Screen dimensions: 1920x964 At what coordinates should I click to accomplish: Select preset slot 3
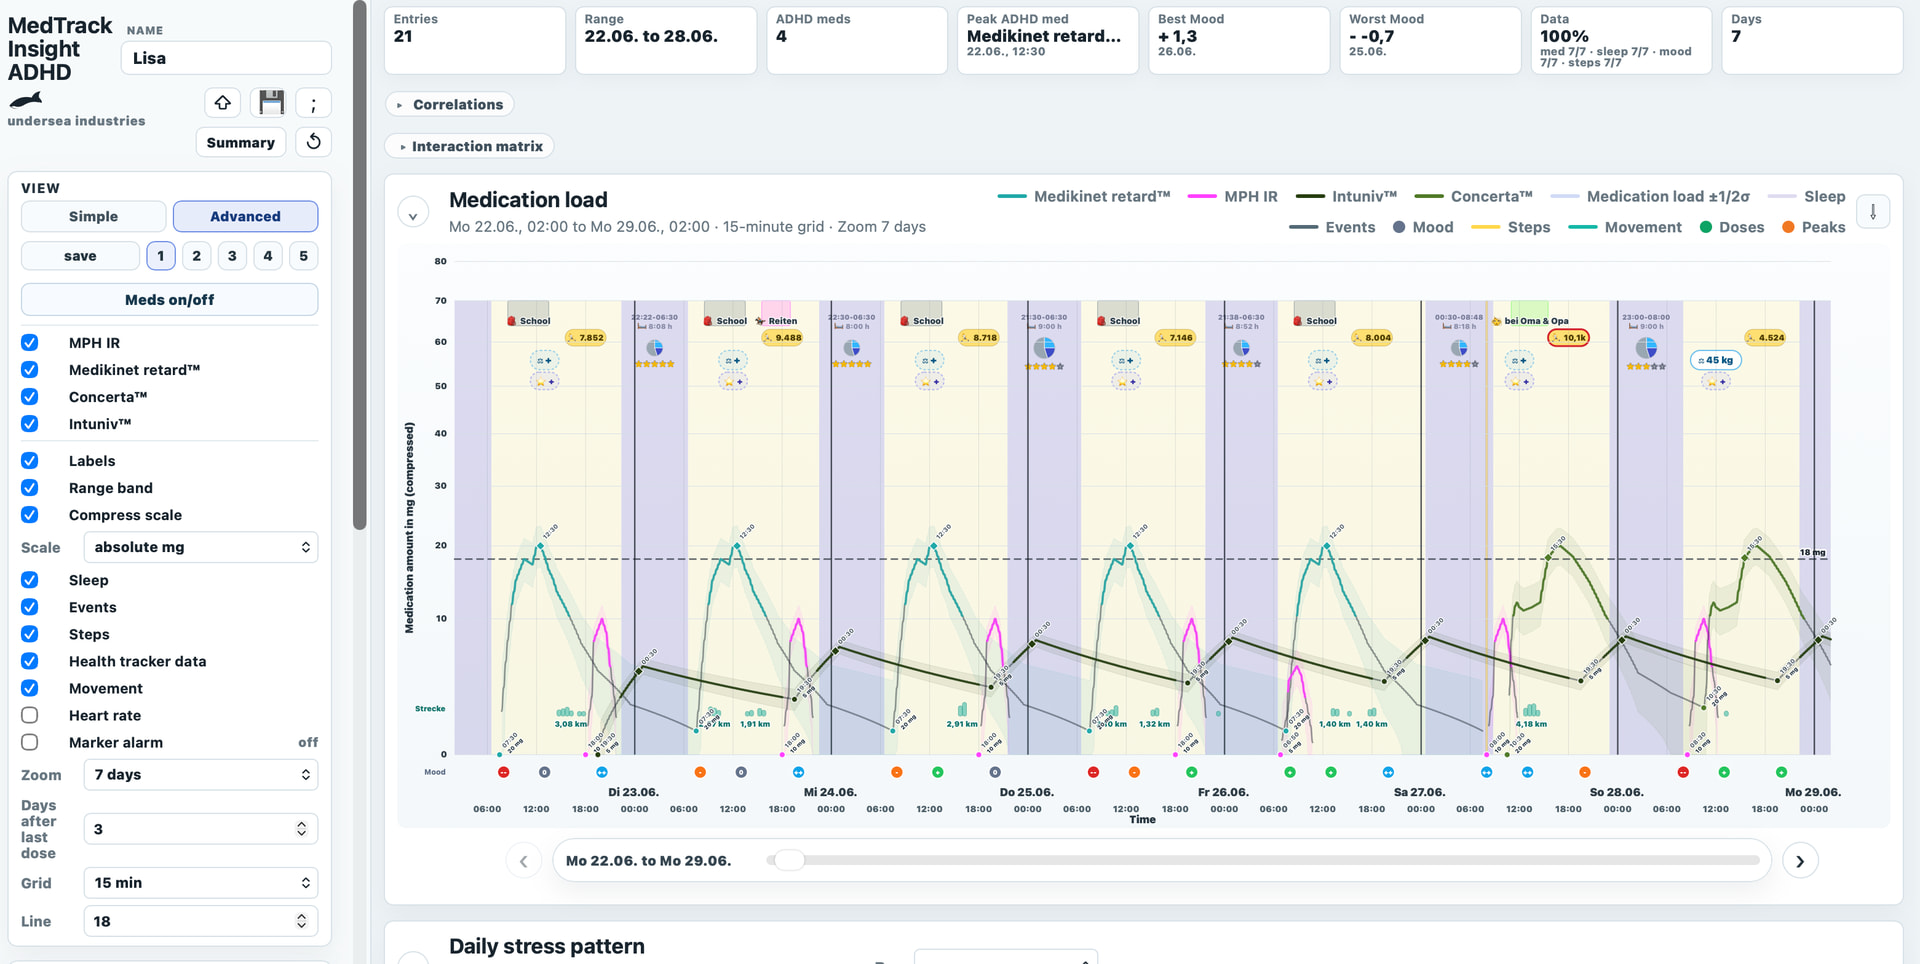(x=232, y=256)
